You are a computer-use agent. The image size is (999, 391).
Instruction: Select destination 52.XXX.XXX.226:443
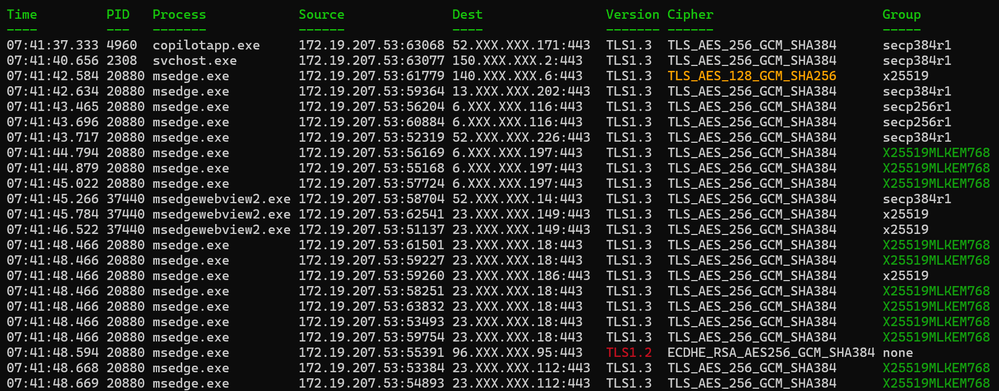pyautogui.click(x=521, y=137)
